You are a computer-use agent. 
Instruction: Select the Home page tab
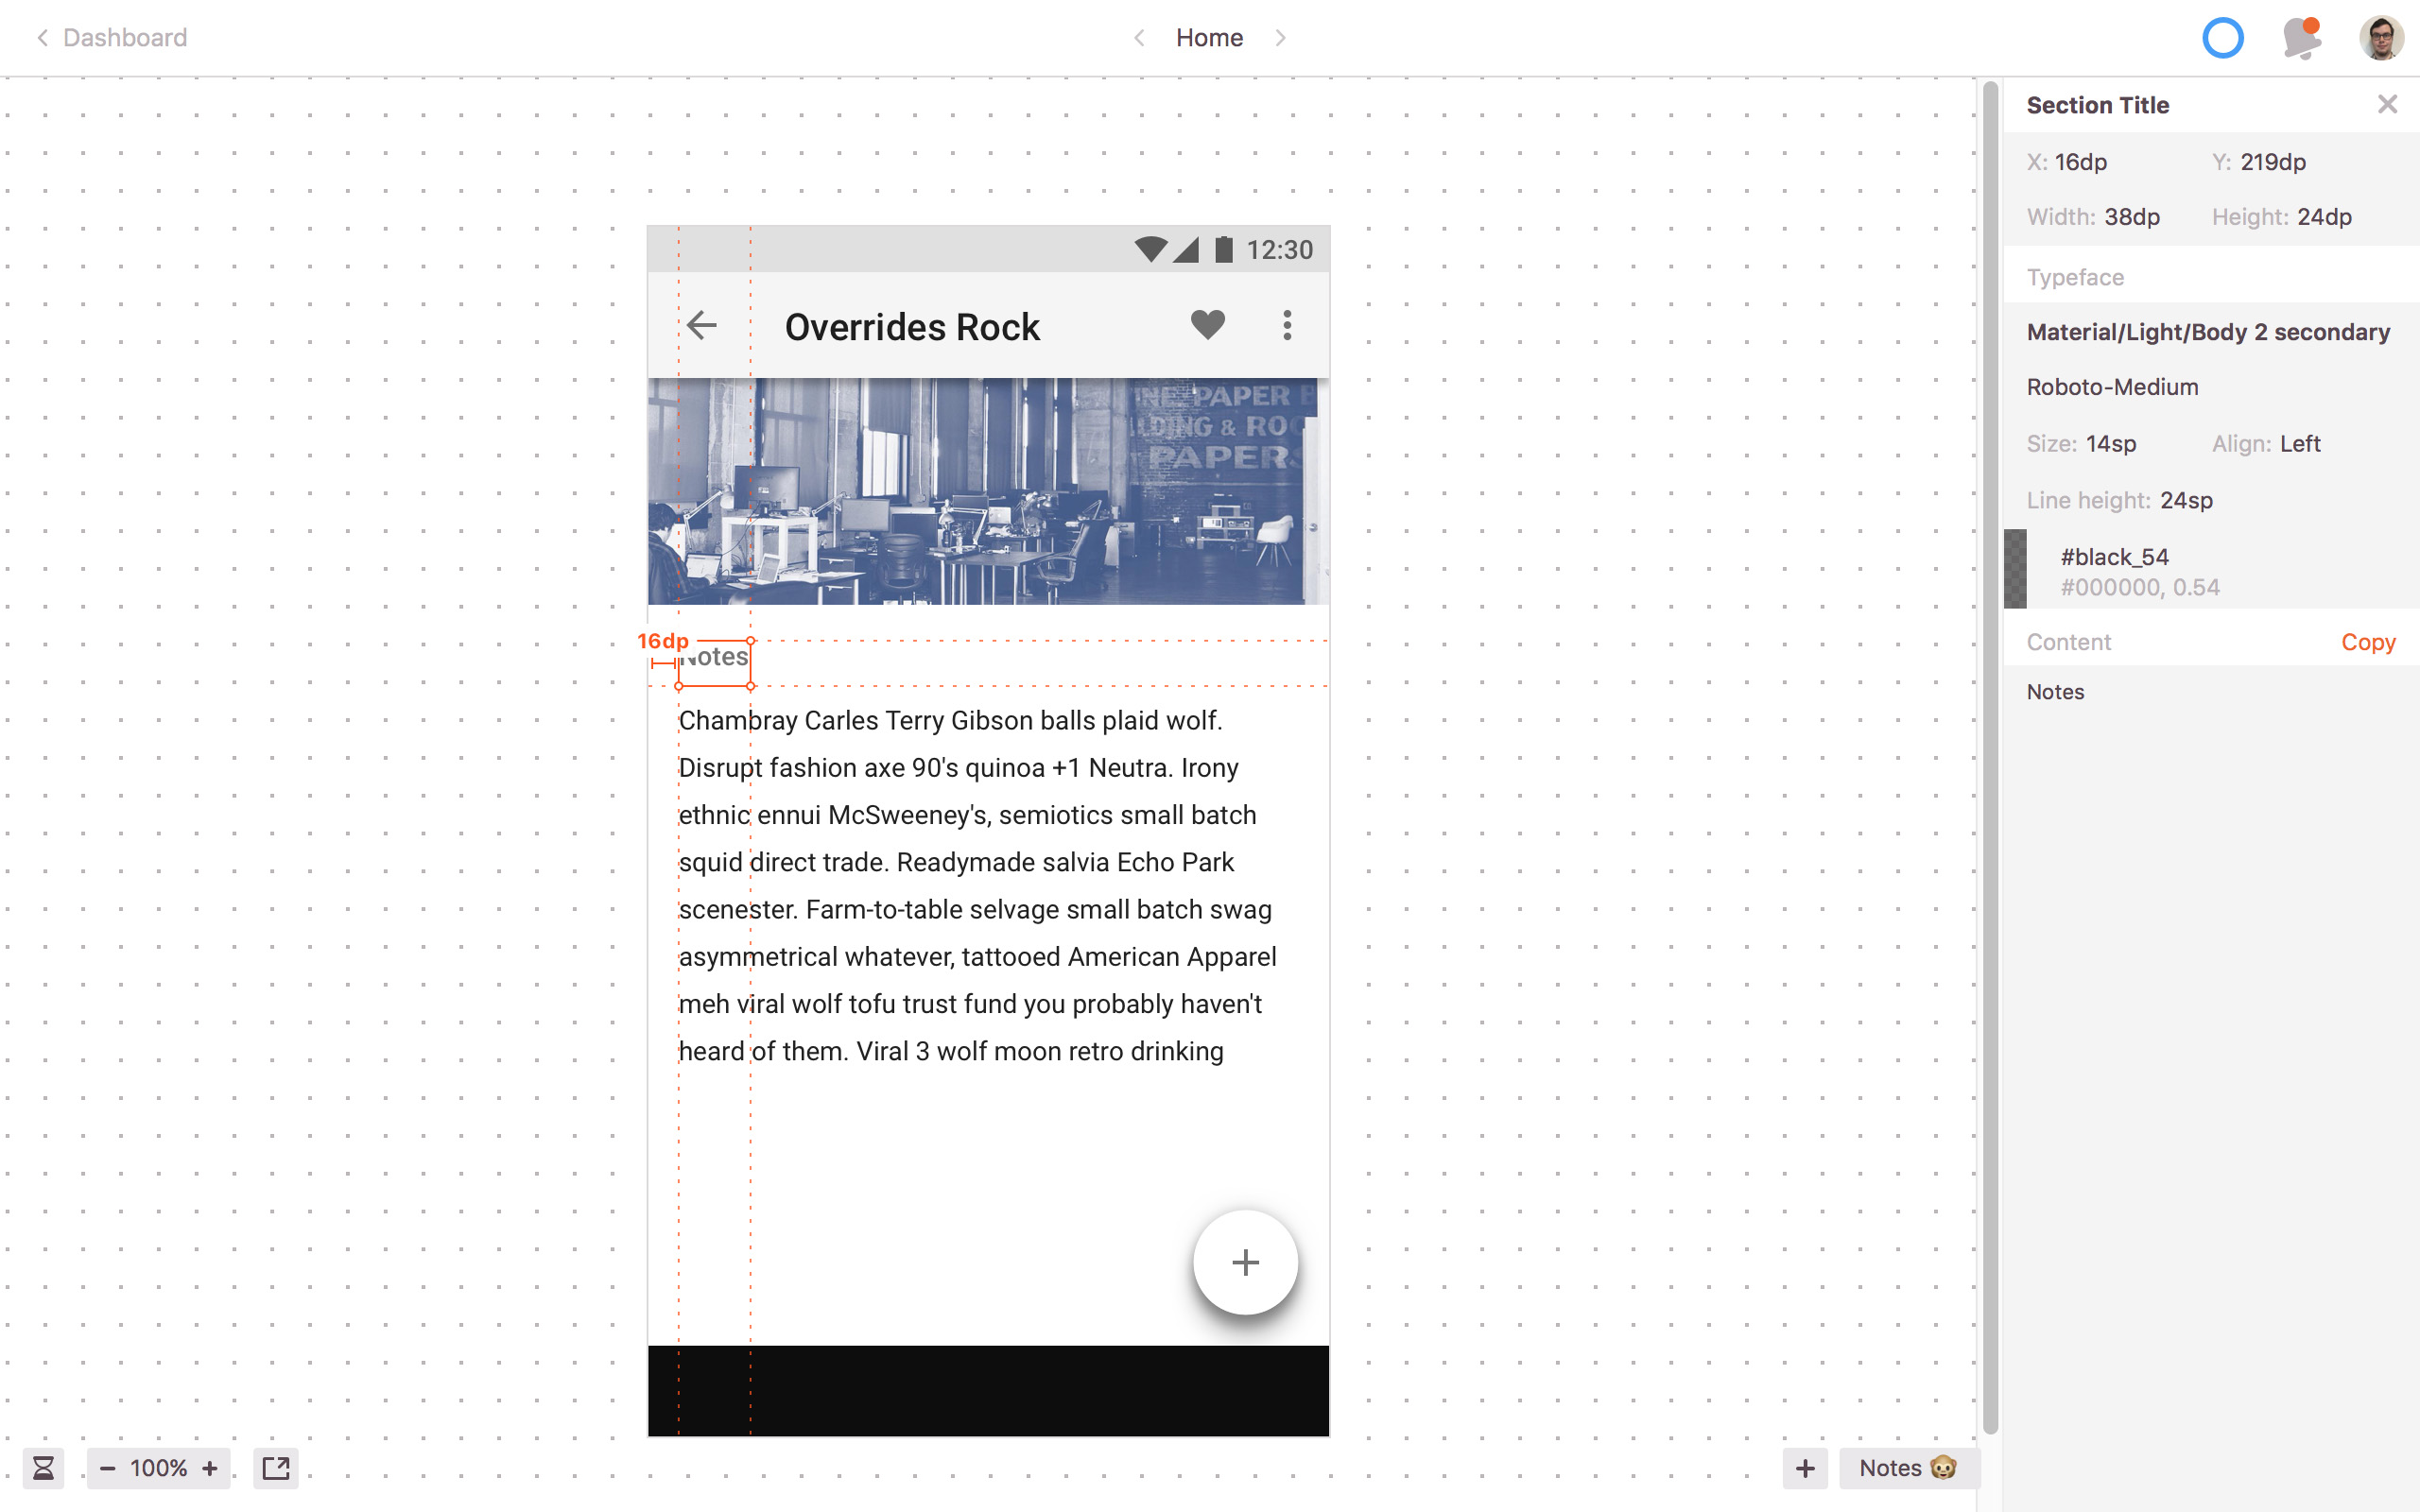pos(1207,37)
